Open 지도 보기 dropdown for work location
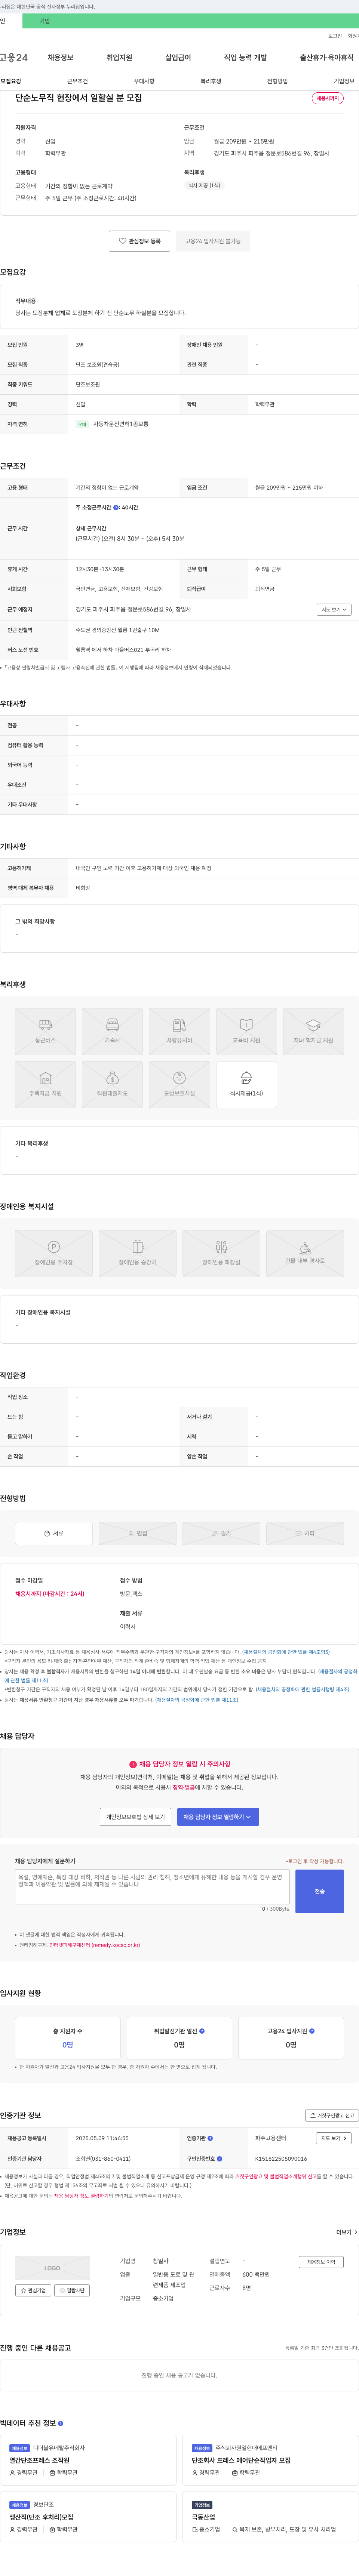 coord(334,609)
